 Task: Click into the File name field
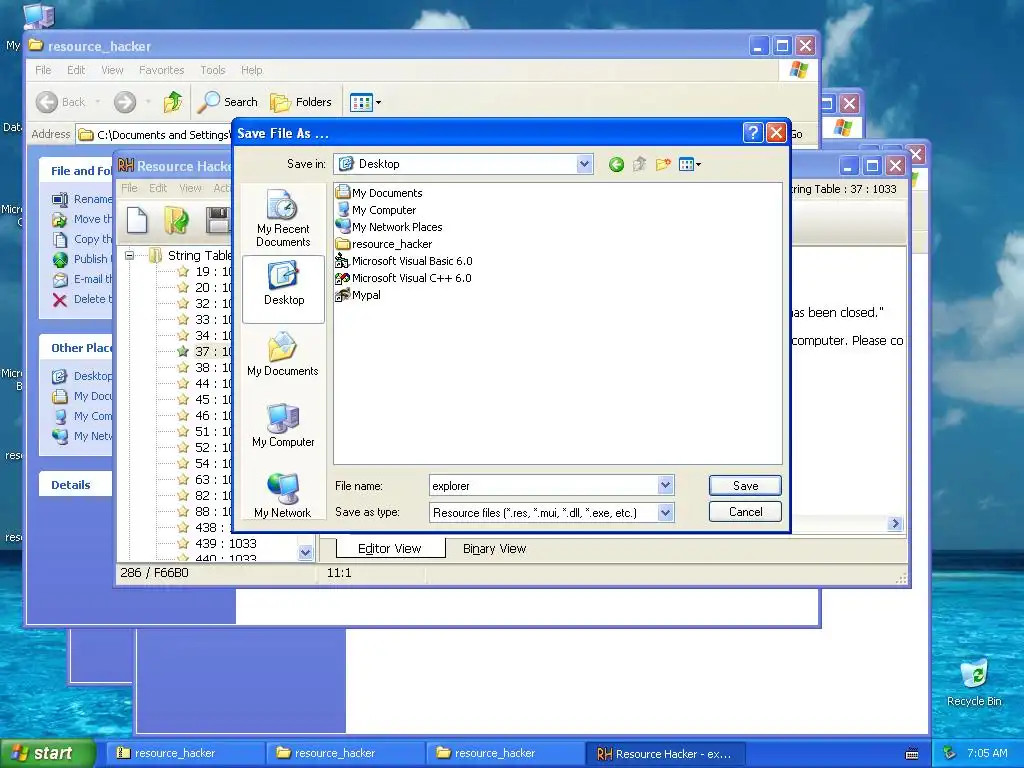pyautogui.click(x=543, y=485)
